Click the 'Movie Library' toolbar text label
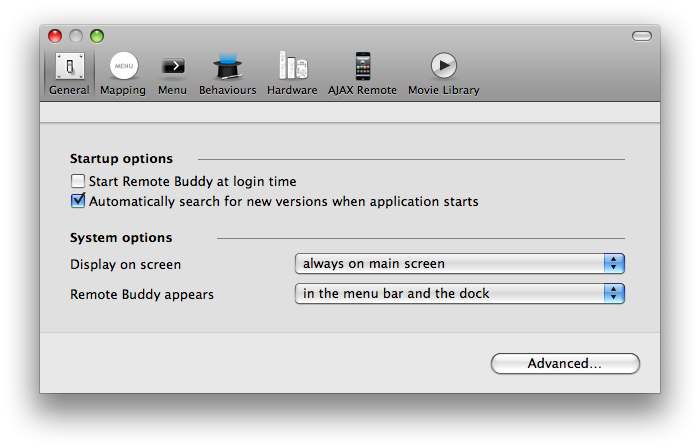Screen dimensions: 700x448 (443, 90)
